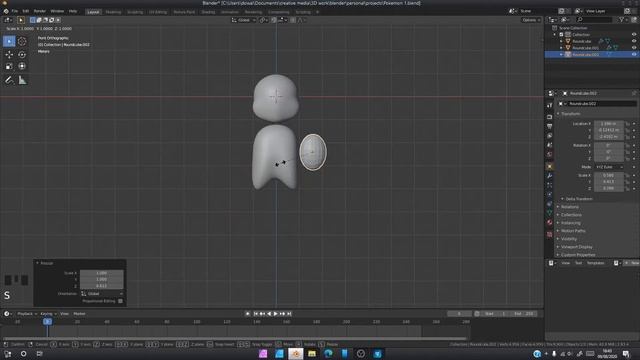The width and height of the screenshot is (640, 360).
Task: Jump to the timeline start frame
Action: pyautogui.click(x=256, y=313)
